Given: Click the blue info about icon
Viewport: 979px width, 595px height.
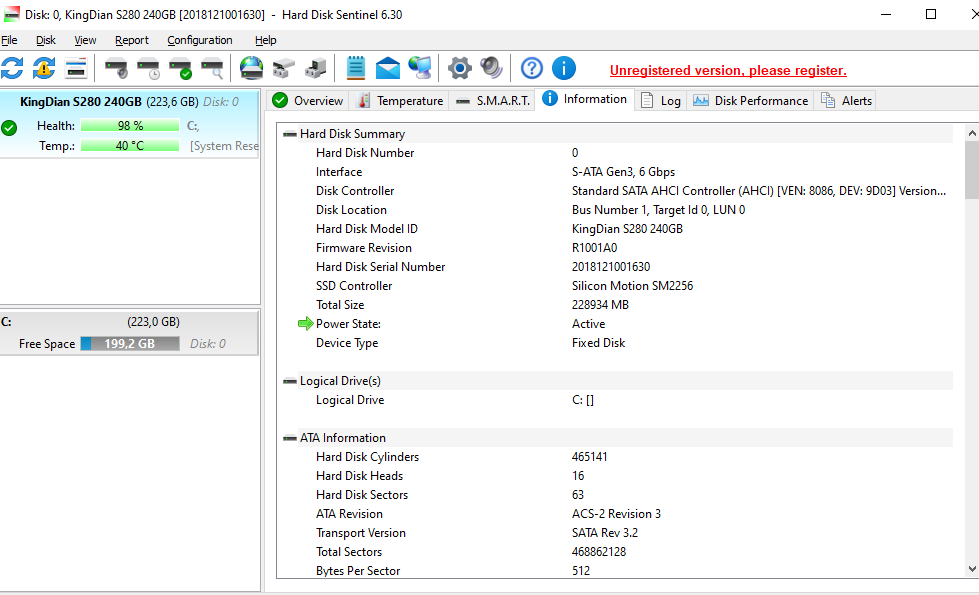Looking at the screenshot, I should point(564,68).
